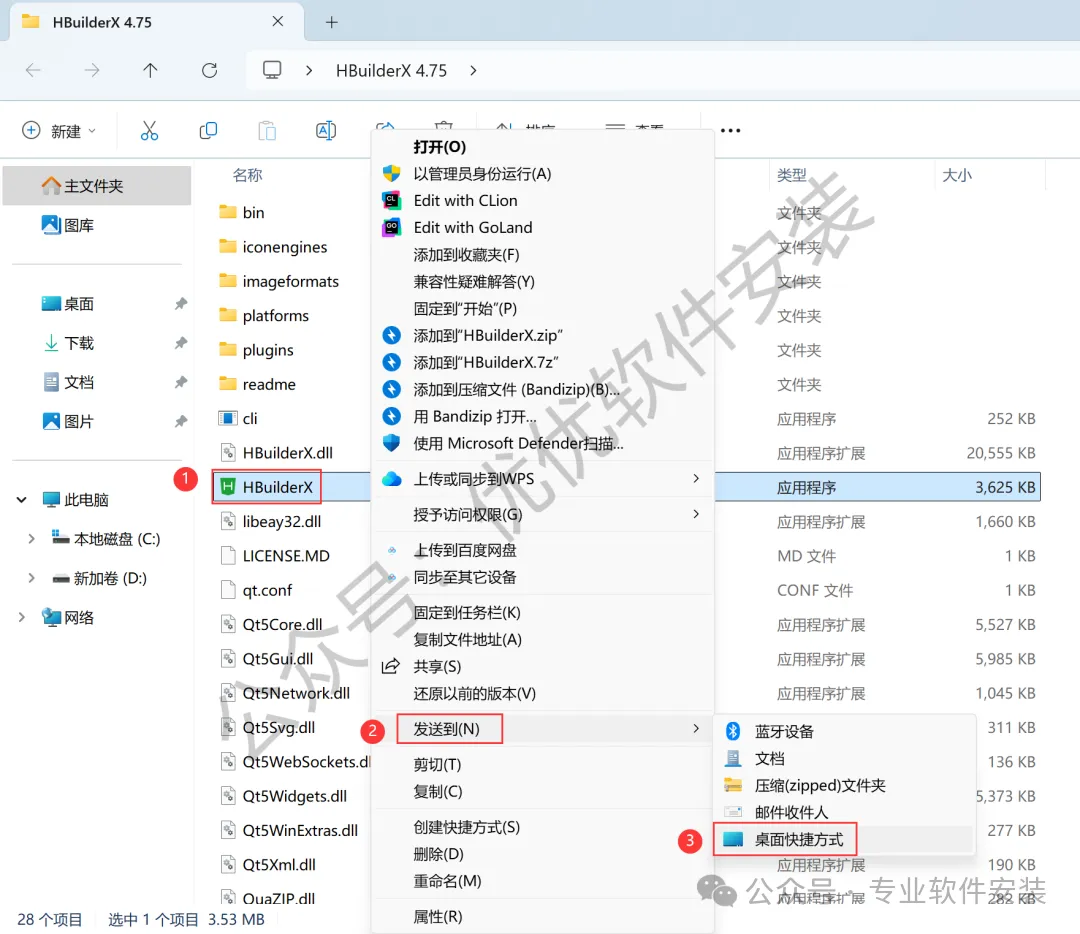
Task: Click the GoLand icon in context menu
Action: pos(391,227)
